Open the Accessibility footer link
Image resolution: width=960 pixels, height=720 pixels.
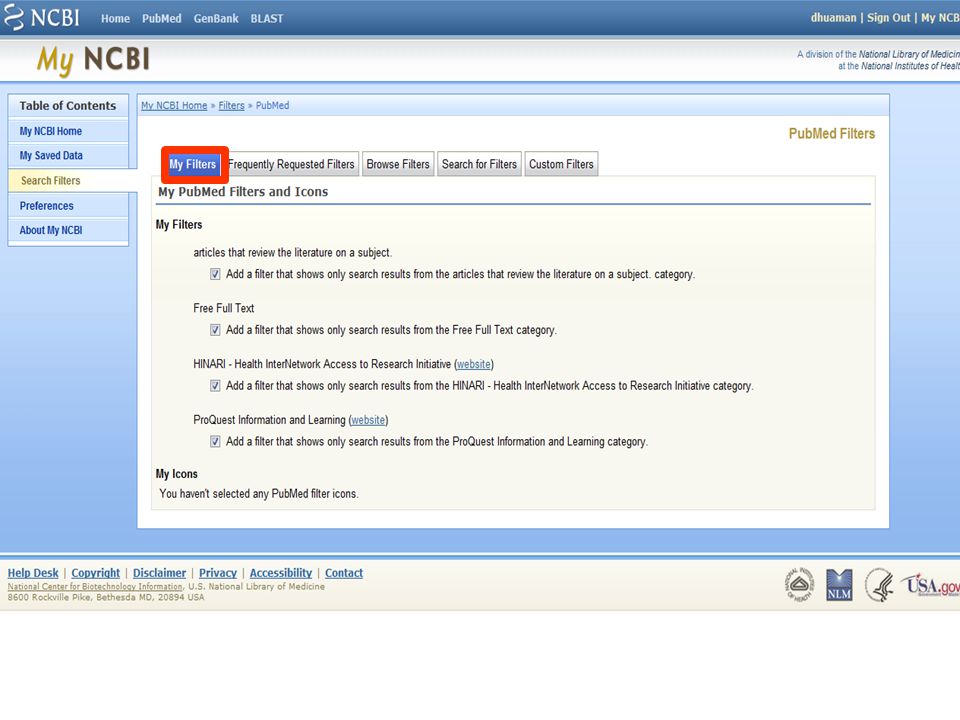click(280, 573)
